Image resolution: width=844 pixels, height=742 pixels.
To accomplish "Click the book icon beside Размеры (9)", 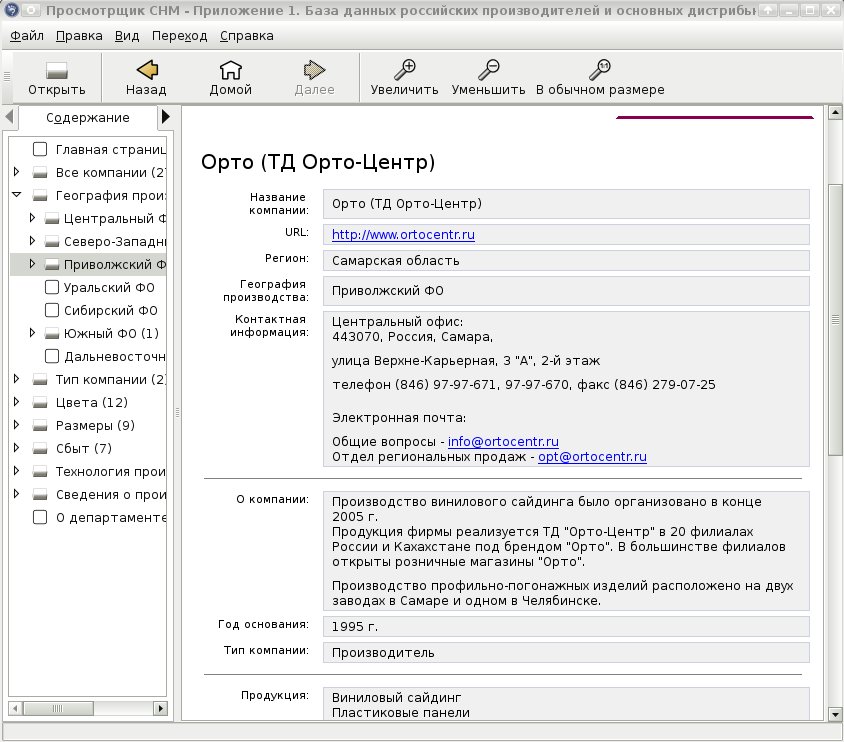I will point(40,426).
